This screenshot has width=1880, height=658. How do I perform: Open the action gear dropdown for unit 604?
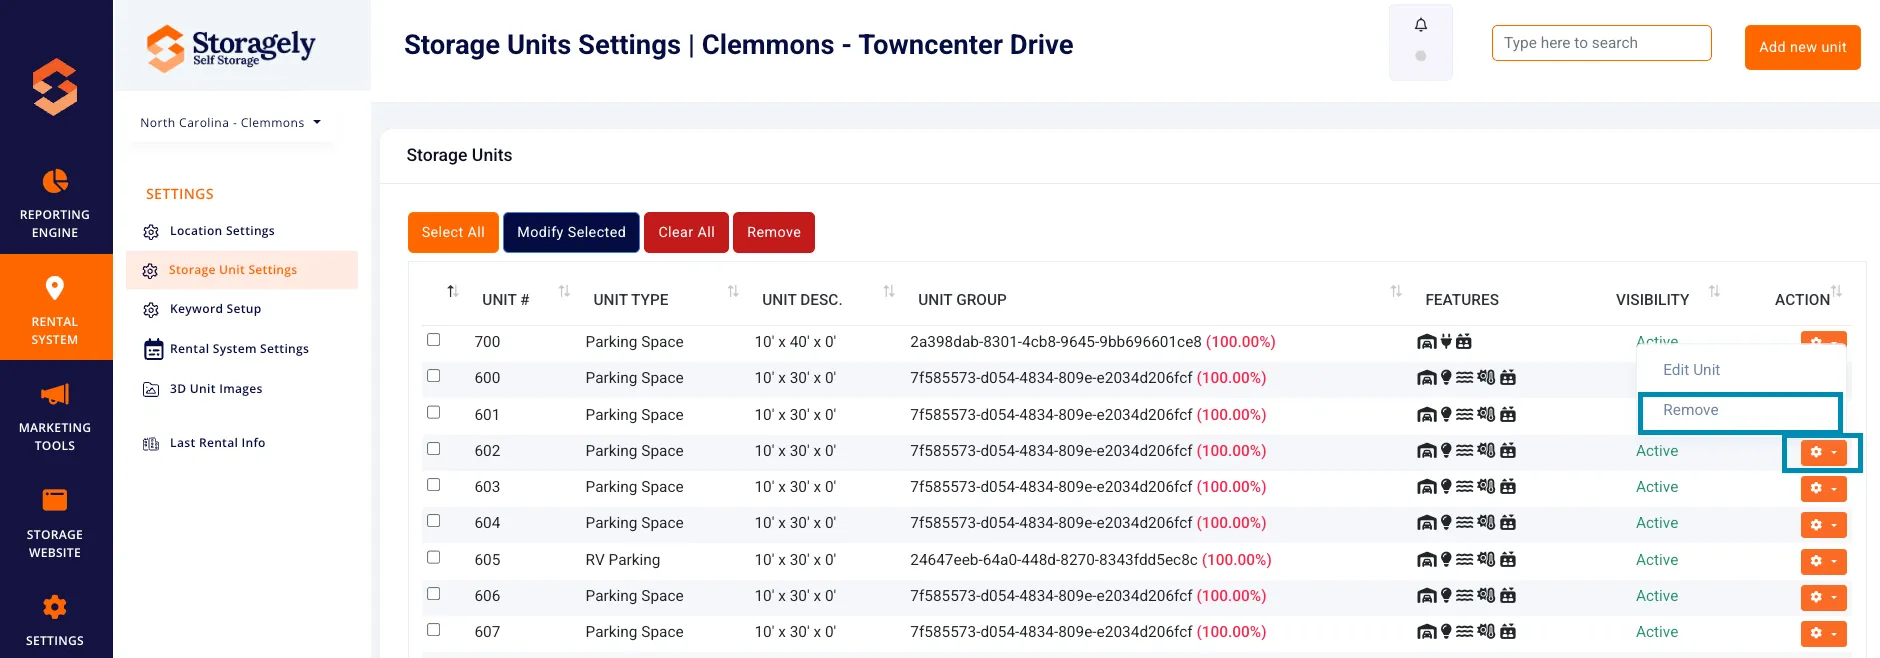(x=1823, y=524)
